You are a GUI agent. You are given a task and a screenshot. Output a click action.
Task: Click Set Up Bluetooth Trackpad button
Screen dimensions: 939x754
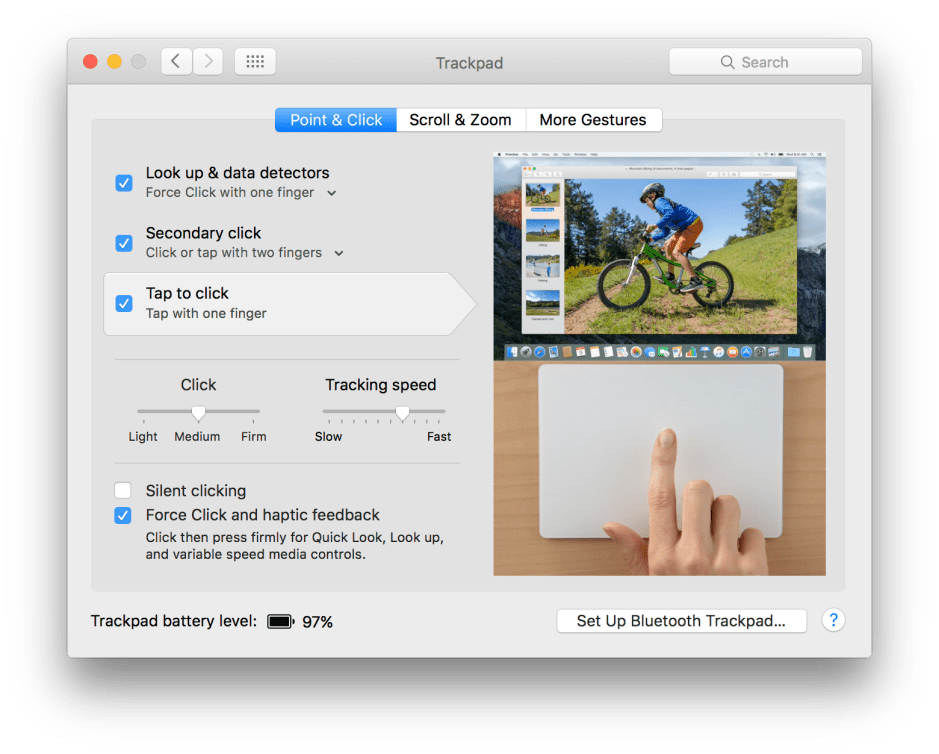tap(682, 621)
